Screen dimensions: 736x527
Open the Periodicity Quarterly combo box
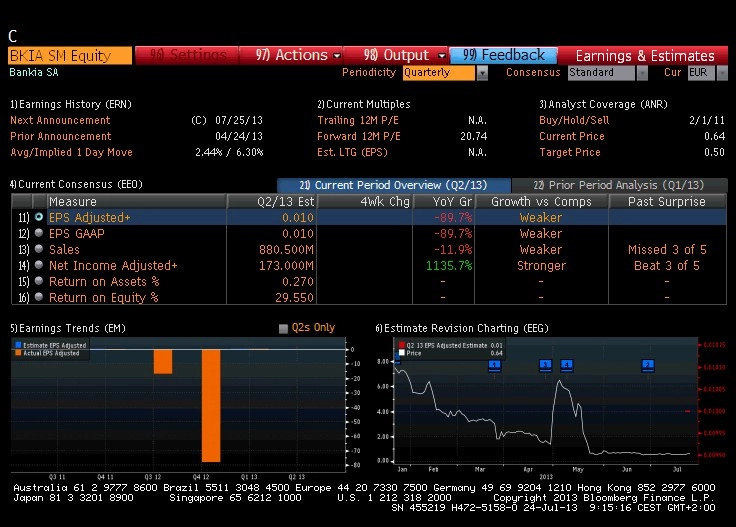point(439,73)
